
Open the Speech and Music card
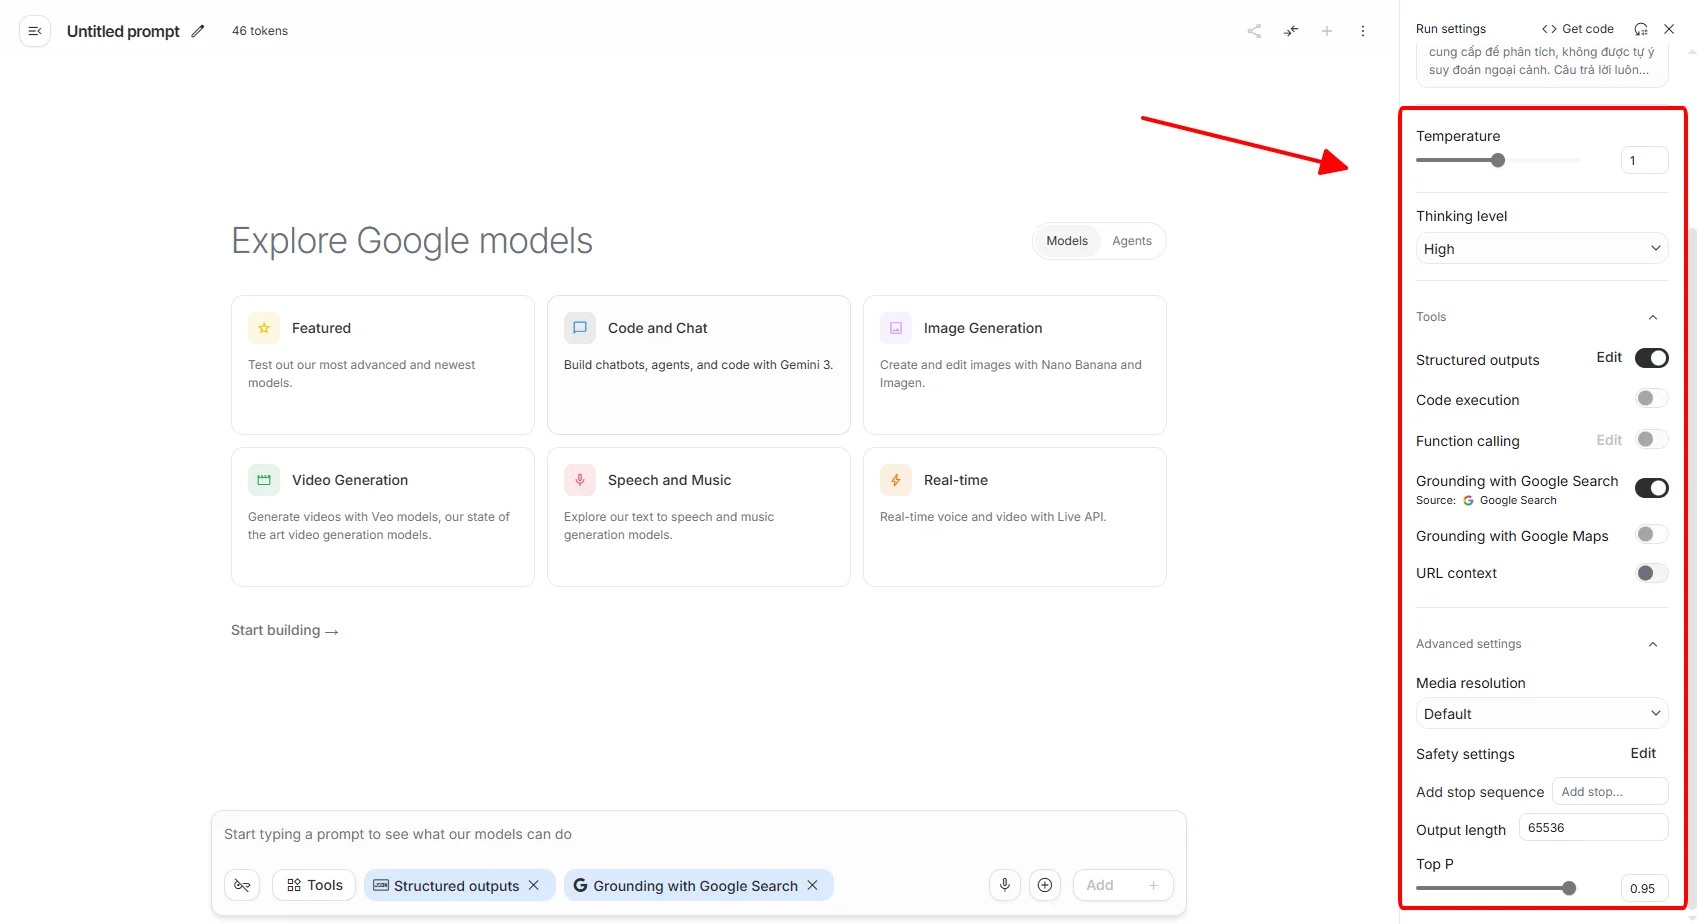[699, 517]
